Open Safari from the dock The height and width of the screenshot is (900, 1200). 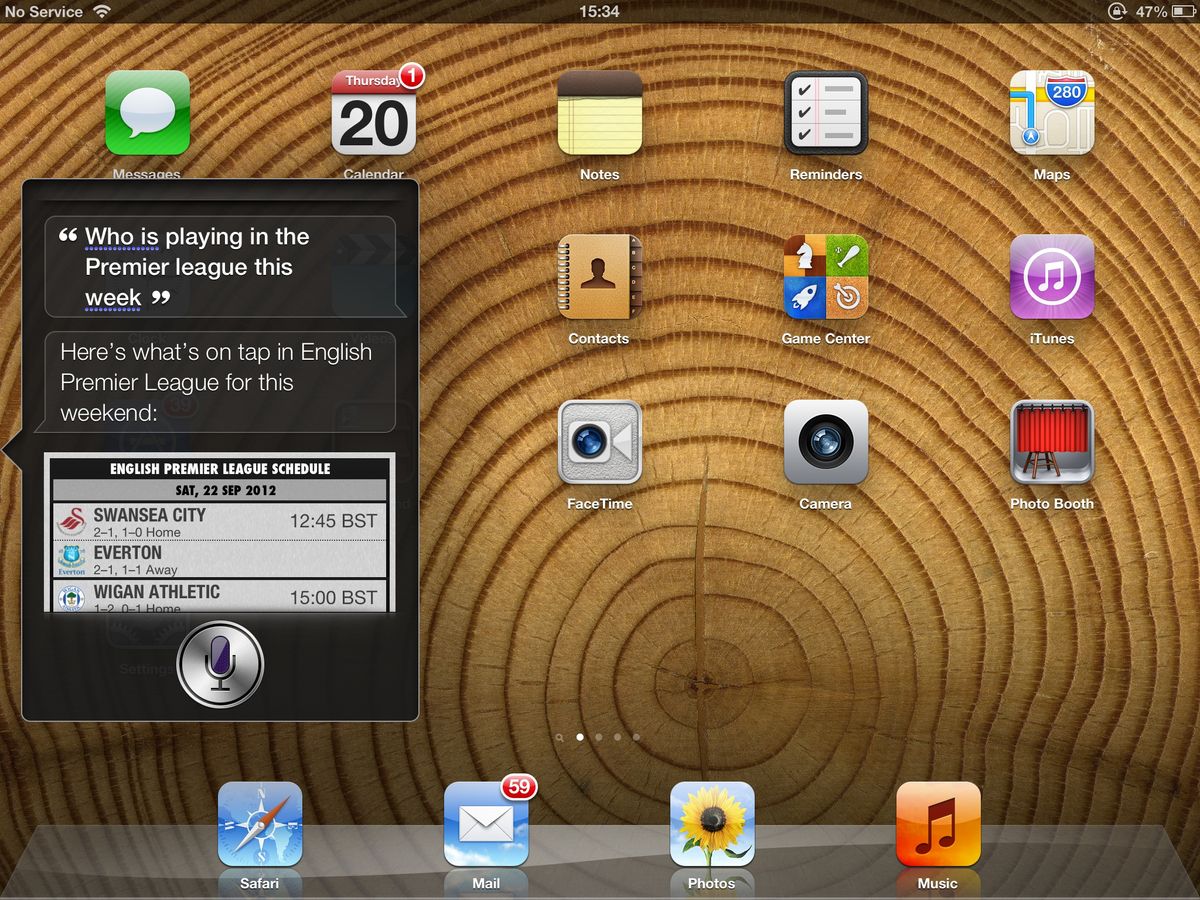tap(260, 822)
